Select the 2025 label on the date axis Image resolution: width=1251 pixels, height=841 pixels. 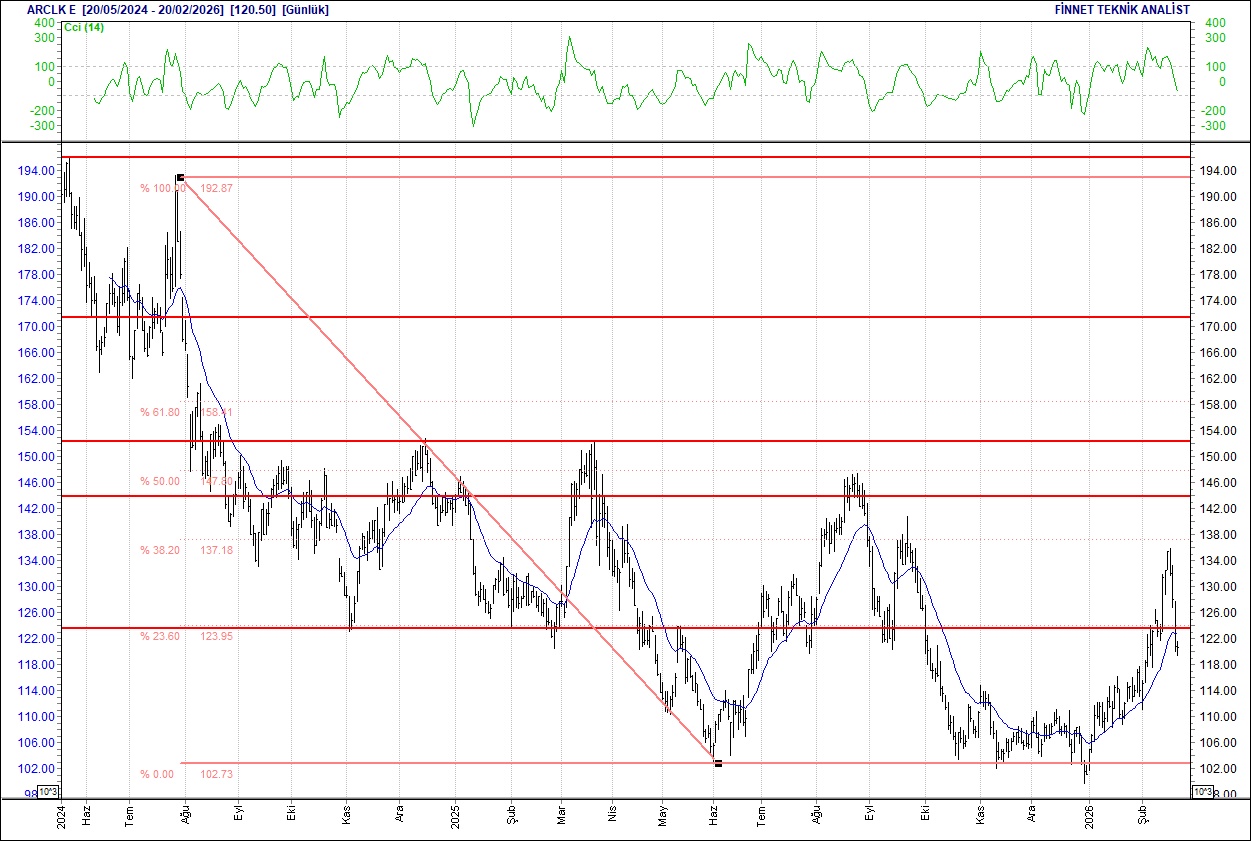[456, 816]
